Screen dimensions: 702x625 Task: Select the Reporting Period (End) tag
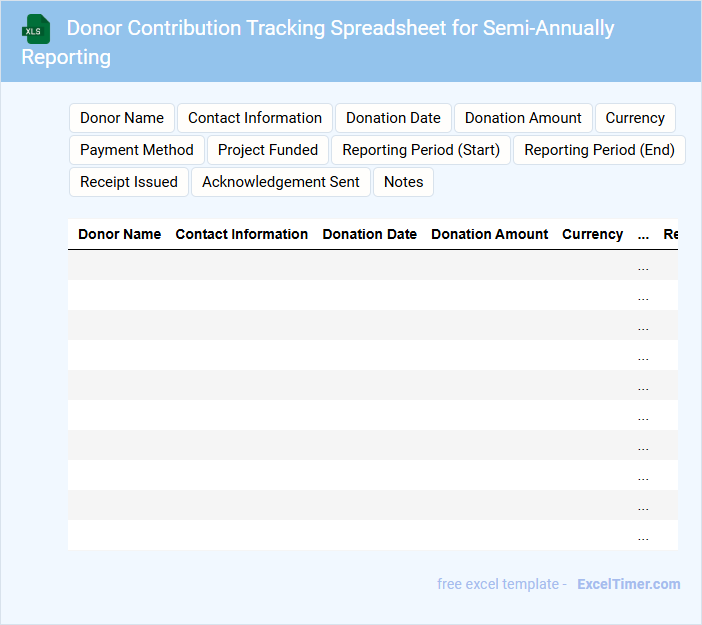[599, 150]
